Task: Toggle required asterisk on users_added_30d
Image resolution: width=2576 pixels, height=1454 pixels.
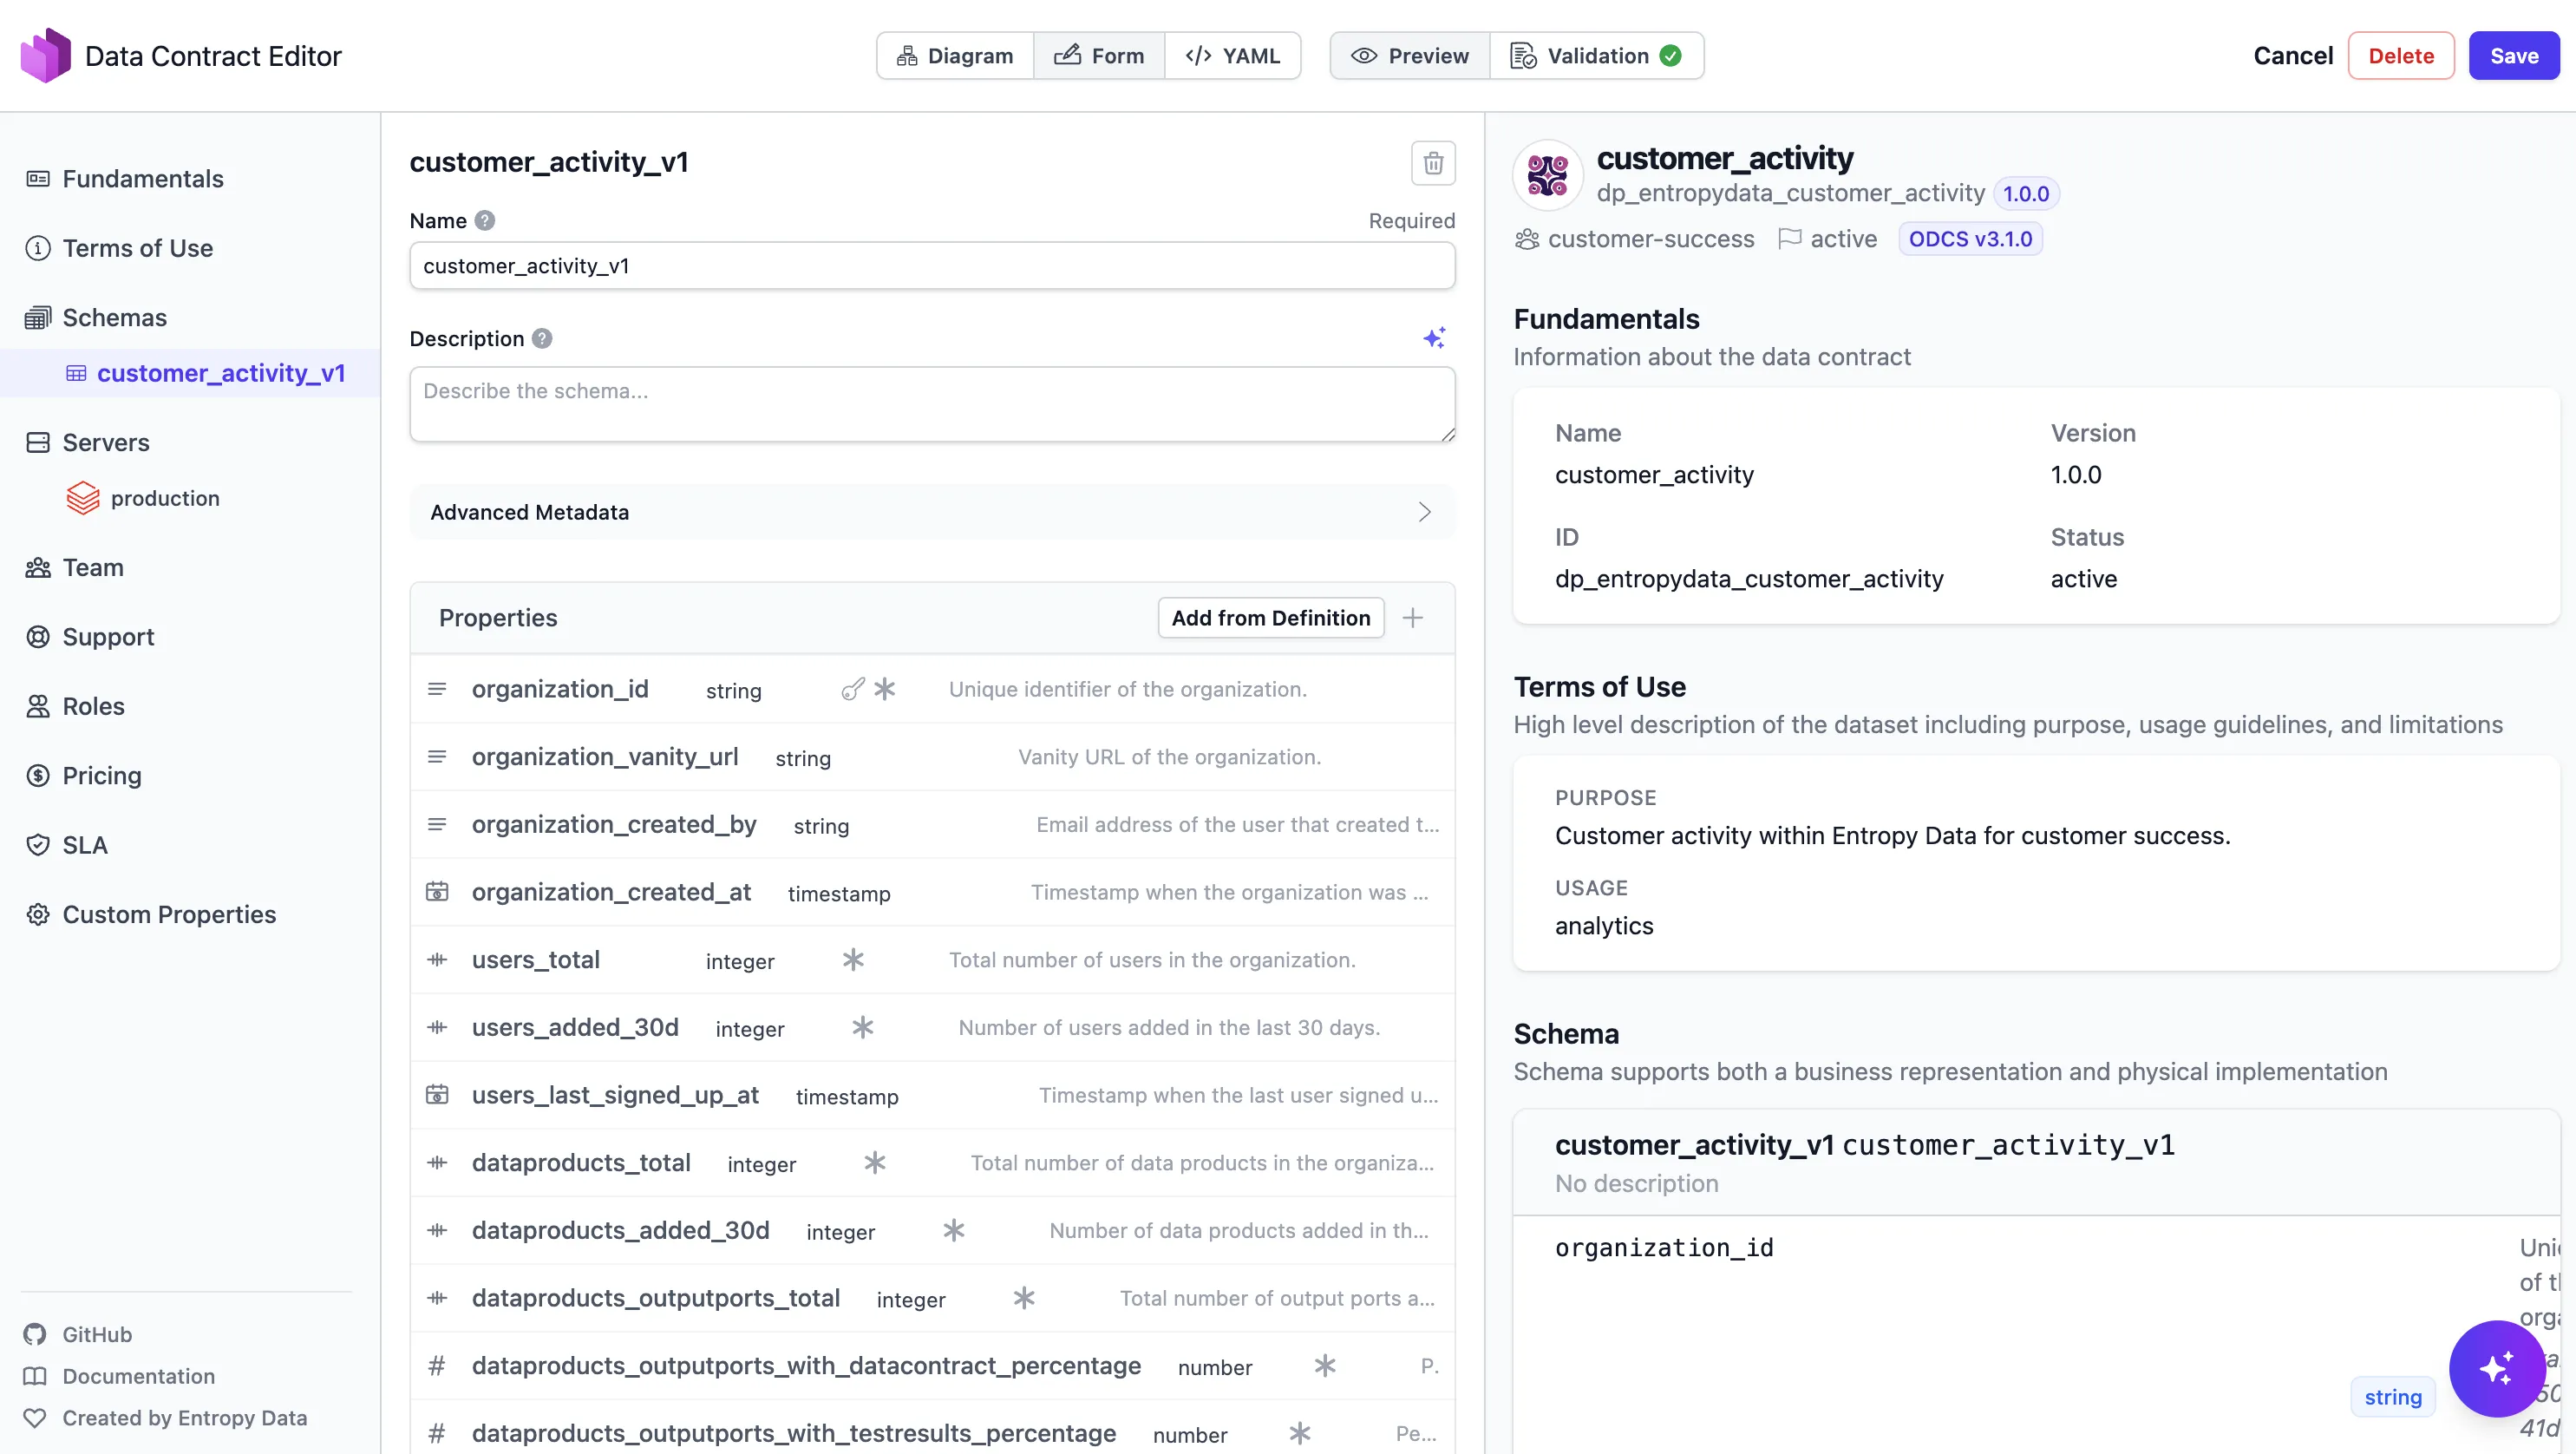Action: (862, 1027)
